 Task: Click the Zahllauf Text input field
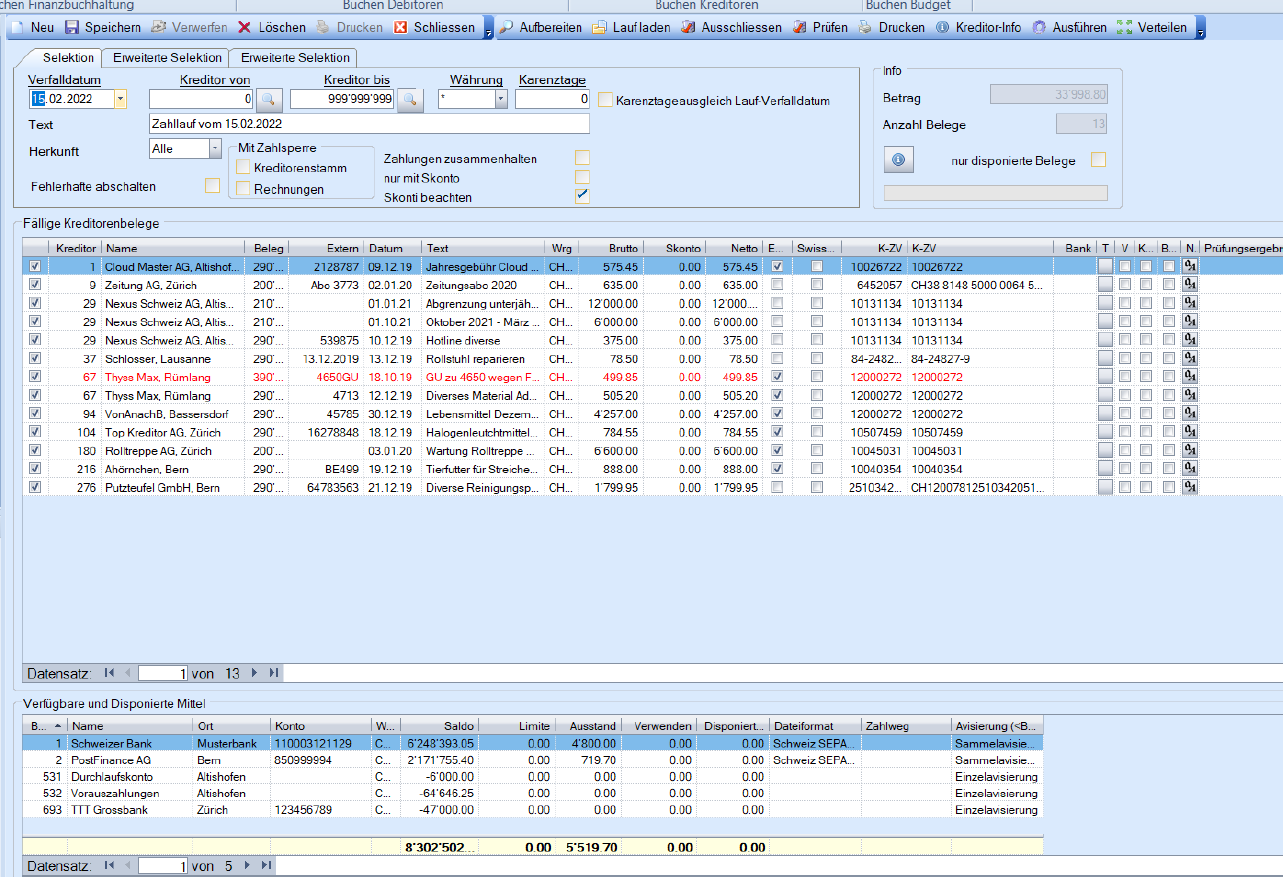368,124
